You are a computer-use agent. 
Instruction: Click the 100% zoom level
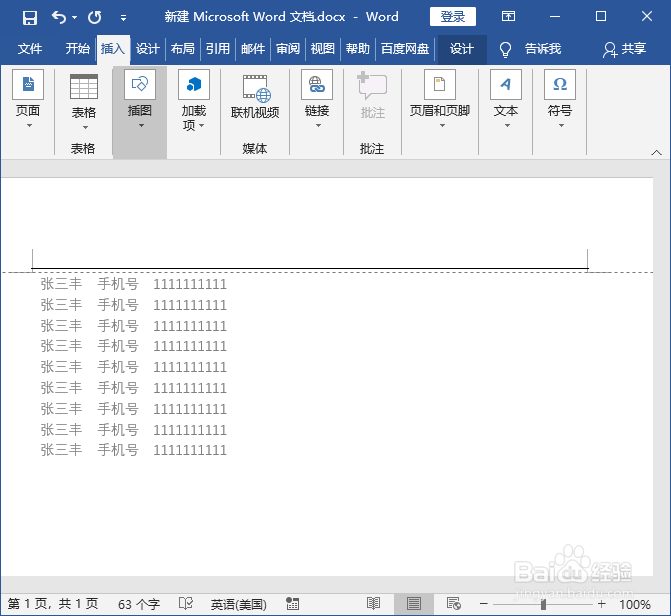coord(635,604)
